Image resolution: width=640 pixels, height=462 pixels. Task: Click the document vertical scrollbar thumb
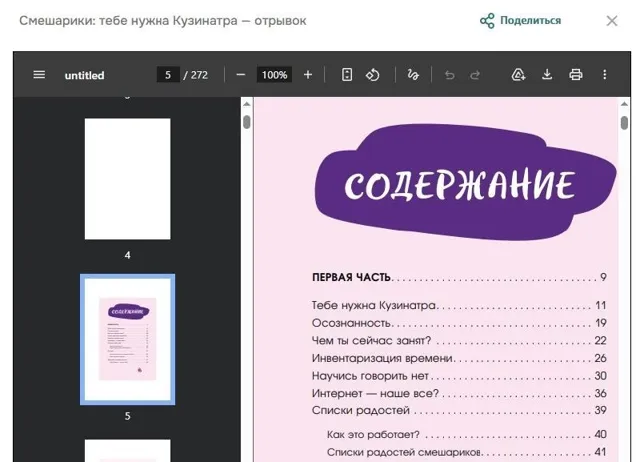pyautogui.click(x=624, y=123)
